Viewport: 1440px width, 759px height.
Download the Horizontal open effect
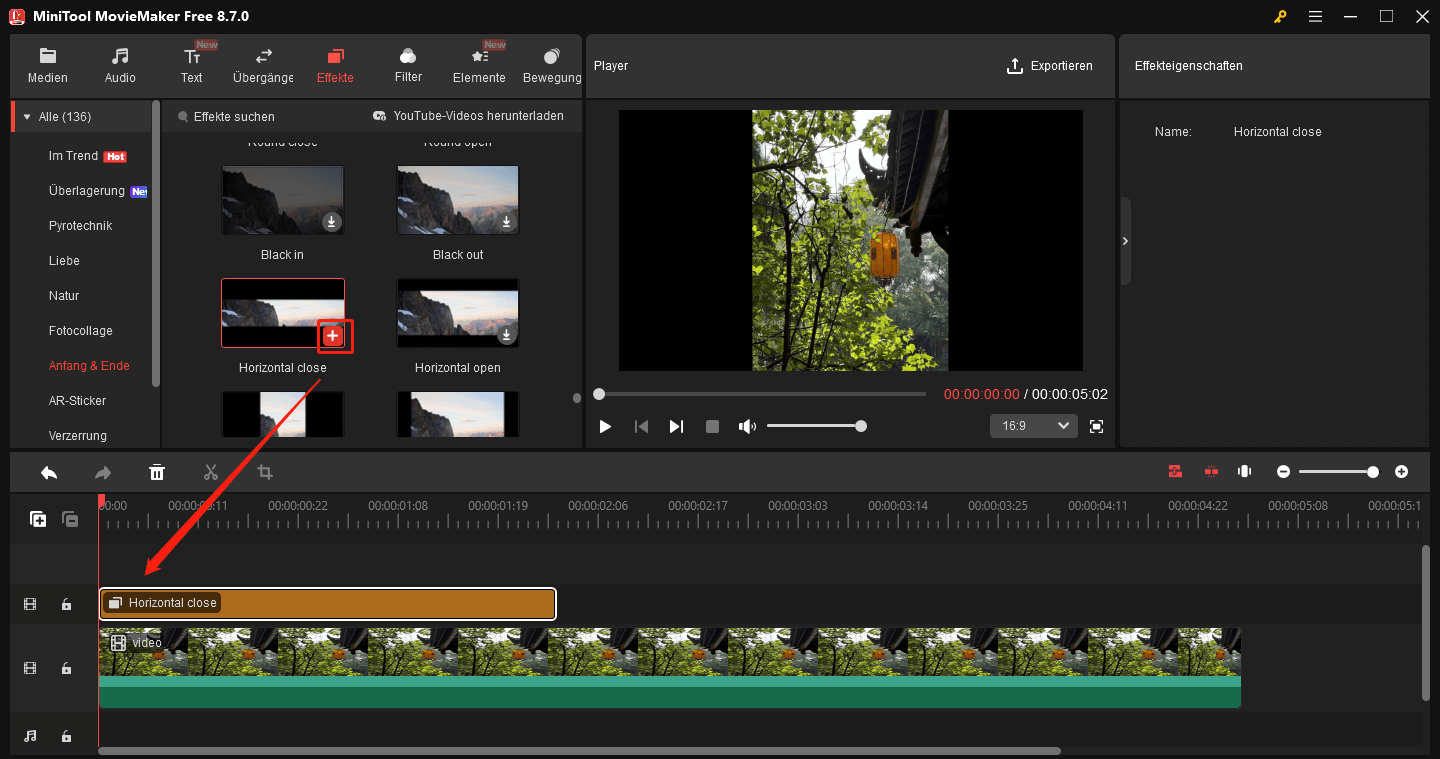507,335
